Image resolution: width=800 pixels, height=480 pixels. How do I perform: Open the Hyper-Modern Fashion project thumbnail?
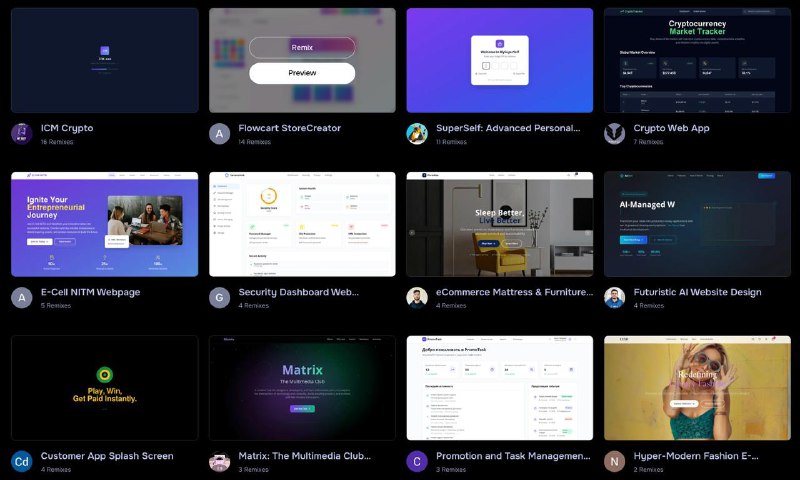[x=697, y=388]
